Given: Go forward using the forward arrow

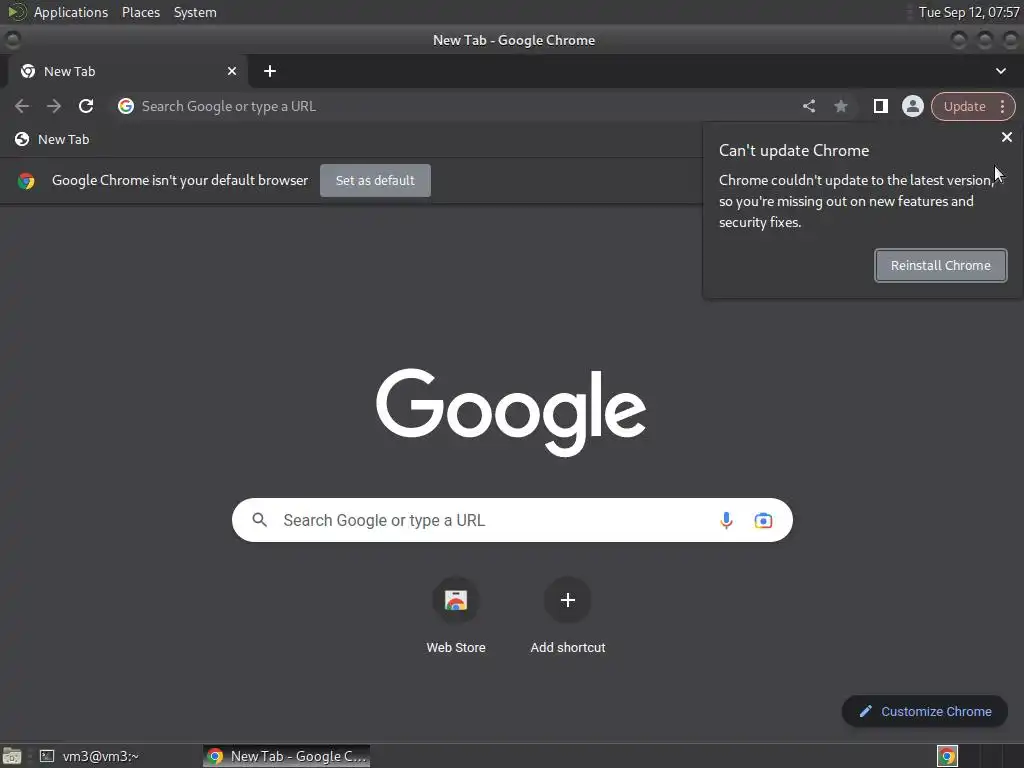Looking at the screenshot, I should (x=54, y=106).
